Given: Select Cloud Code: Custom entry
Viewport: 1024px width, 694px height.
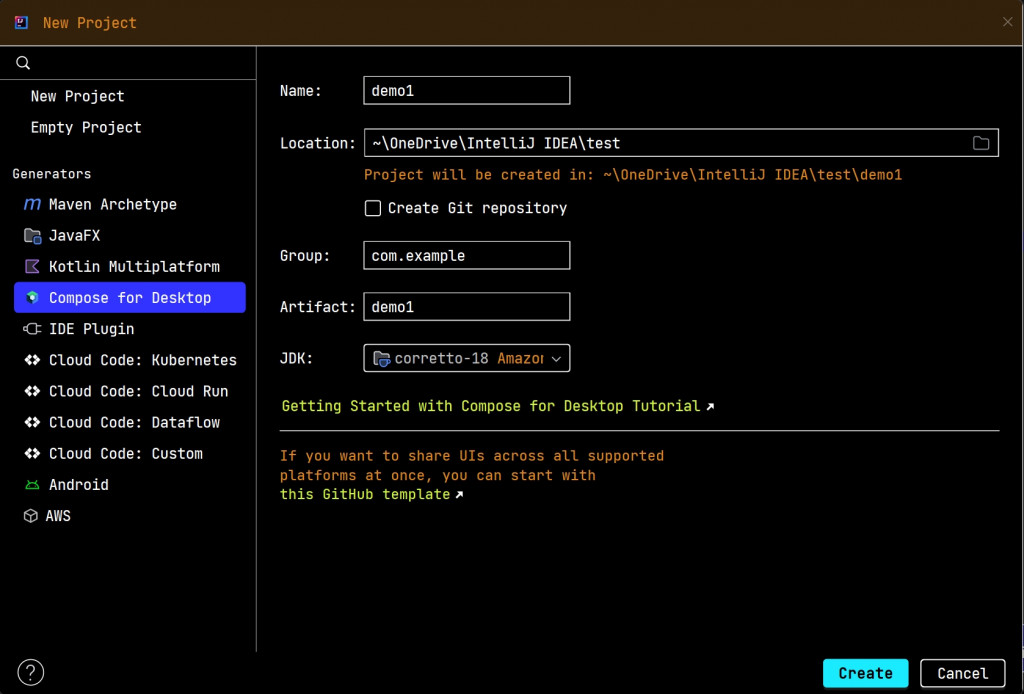Looking at the screenshot, I should [x=125, y=453].
